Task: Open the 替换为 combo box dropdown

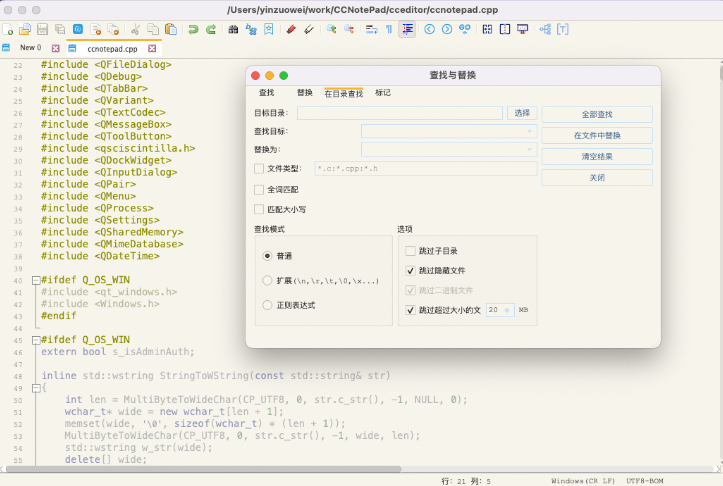Action: [x=530, y=149]
